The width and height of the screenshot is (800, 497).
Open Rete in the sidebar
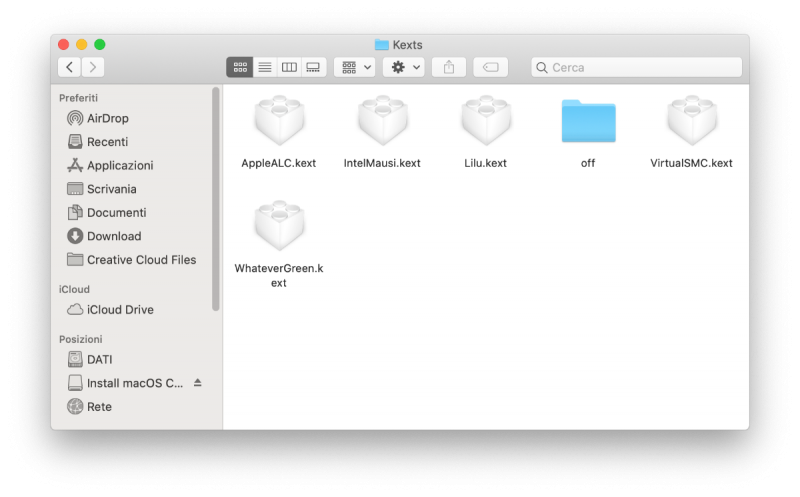(x=135, y=407)
